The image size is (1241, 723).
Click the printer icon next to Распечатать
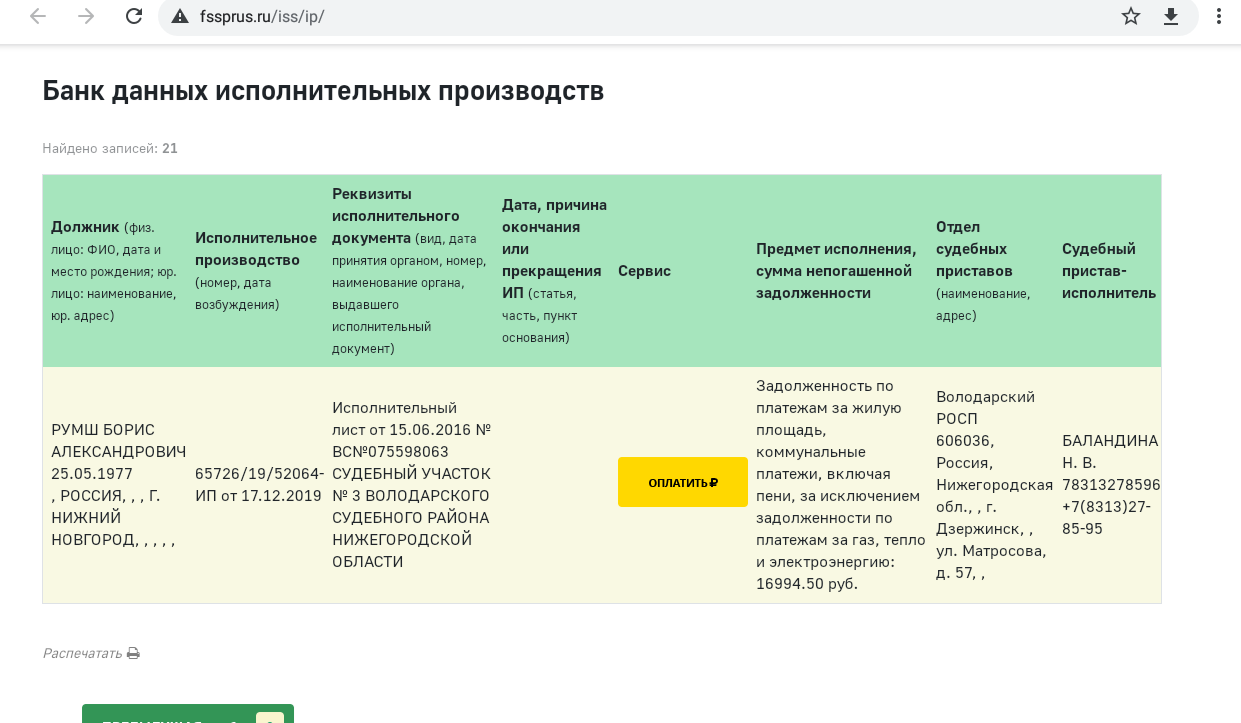[x=133, y=652]
